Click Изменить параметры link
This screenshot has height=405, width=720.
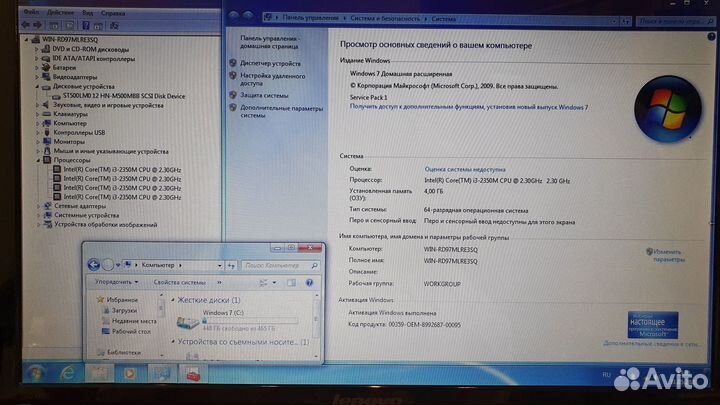point(669,255)
